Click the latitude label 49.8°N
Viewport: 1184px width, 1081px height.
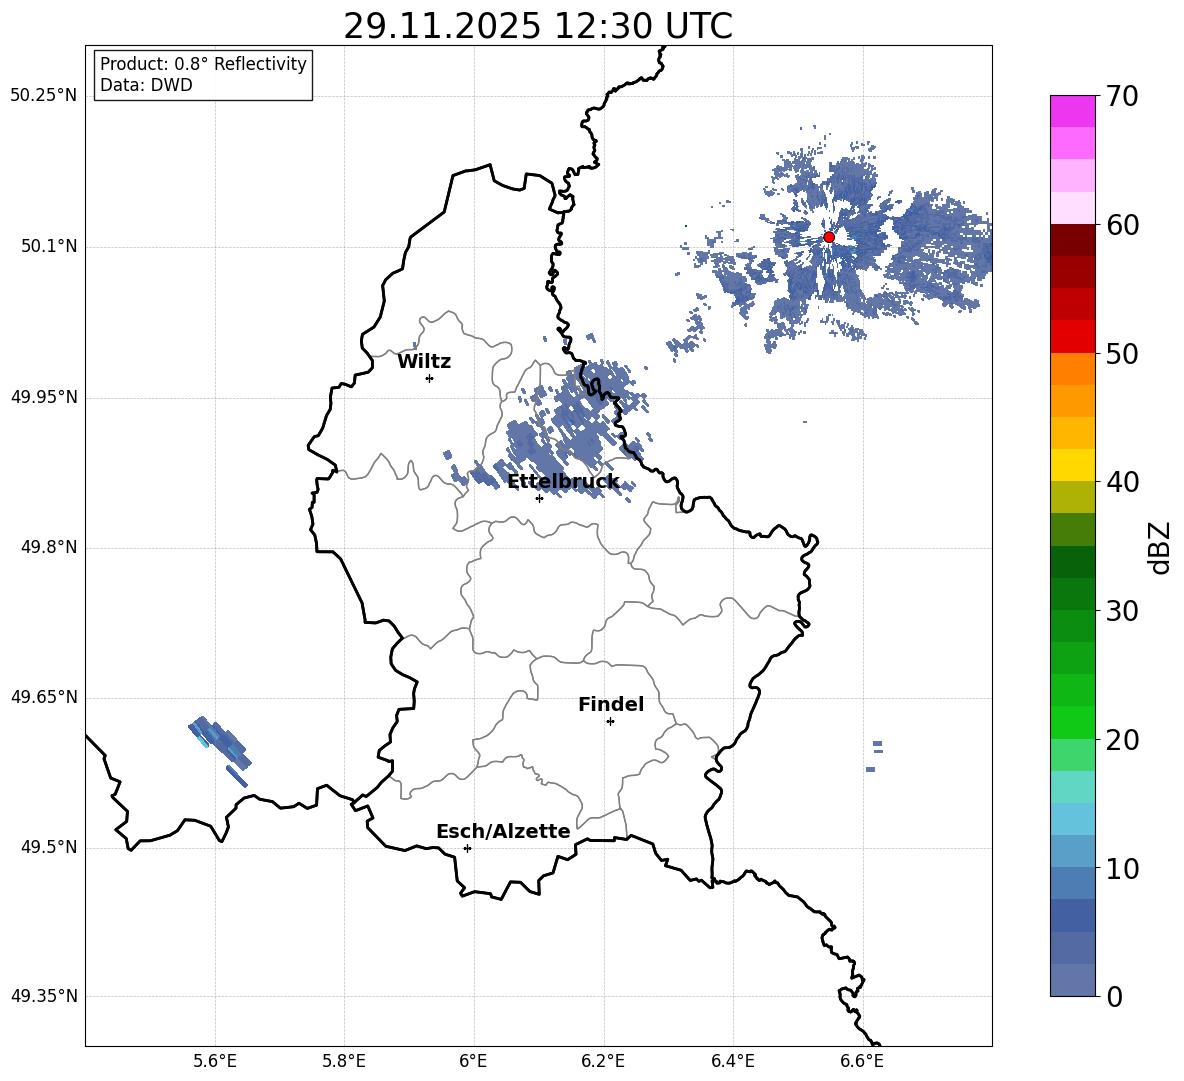[x=48, y=547]
